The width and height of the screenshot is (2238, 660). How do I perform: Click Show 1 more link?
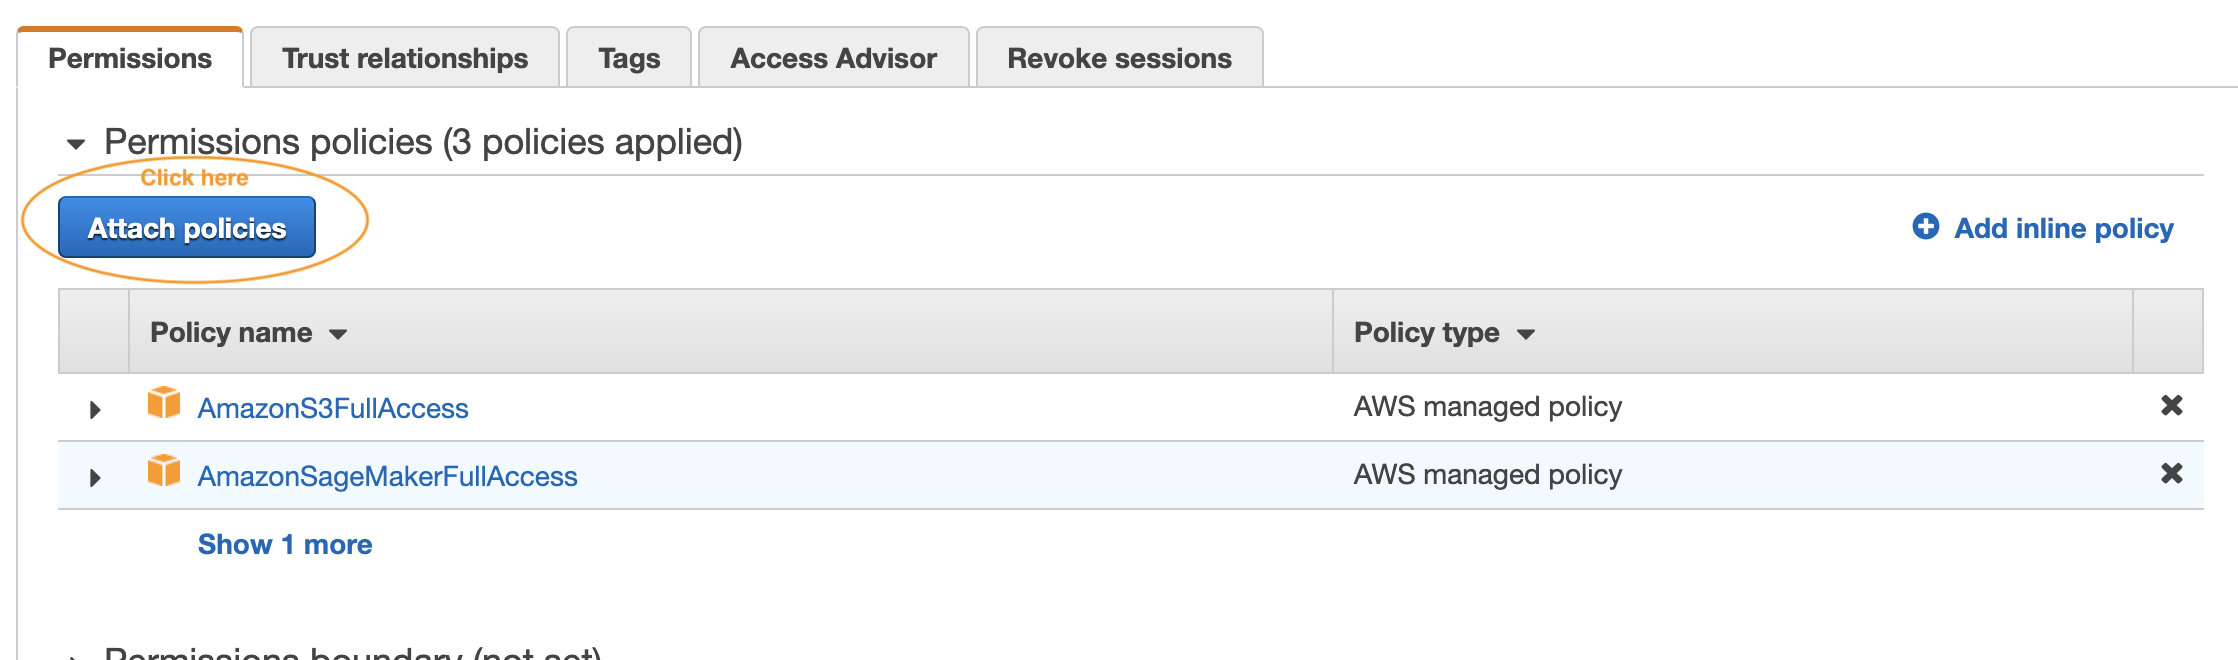coord(285,544)
